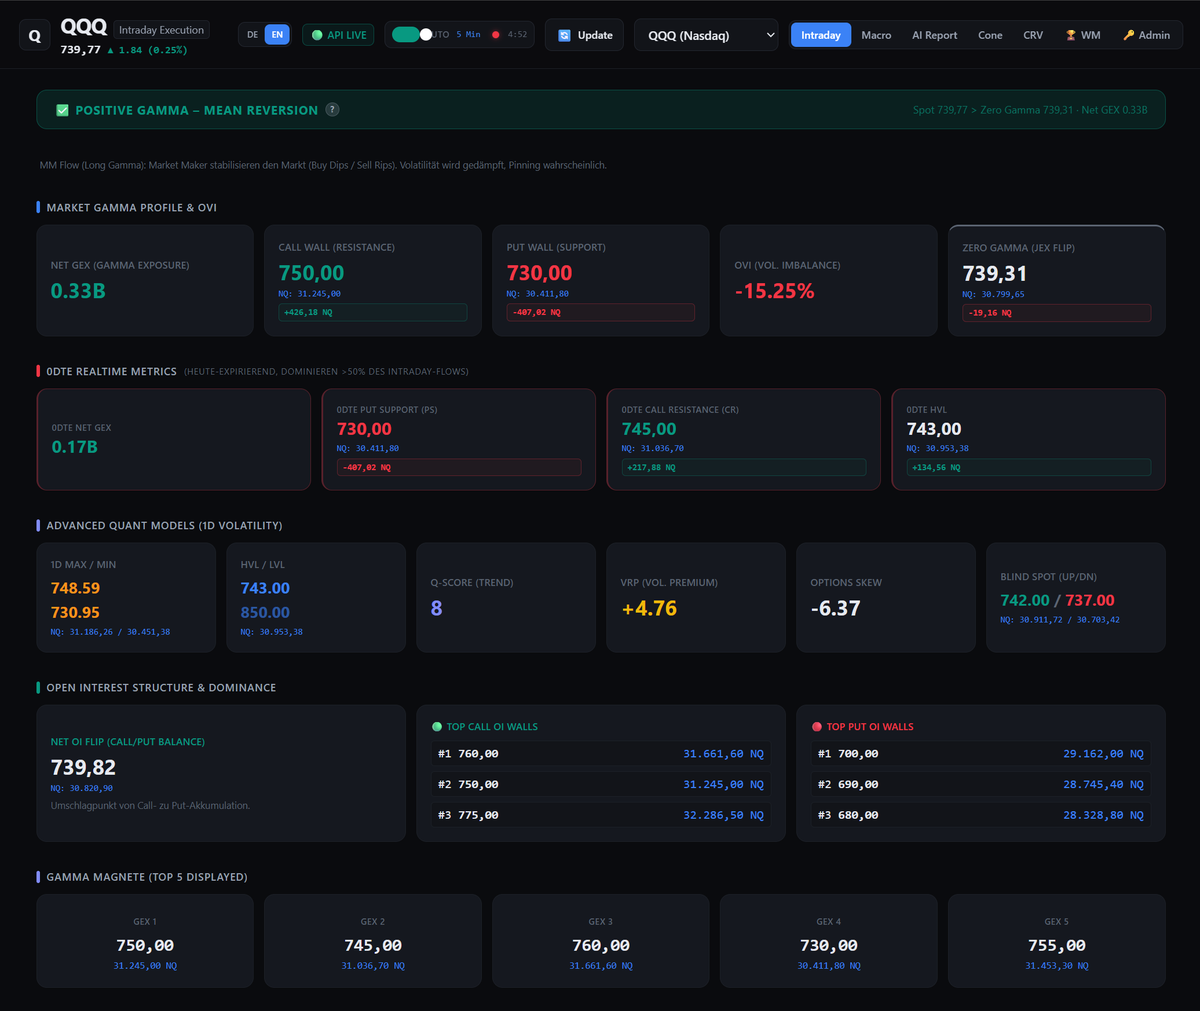Click the GEX 5 card 755,00
Image resolution: width=1200 pixels, height=1011 pixels.
[x=1057, y=941]
